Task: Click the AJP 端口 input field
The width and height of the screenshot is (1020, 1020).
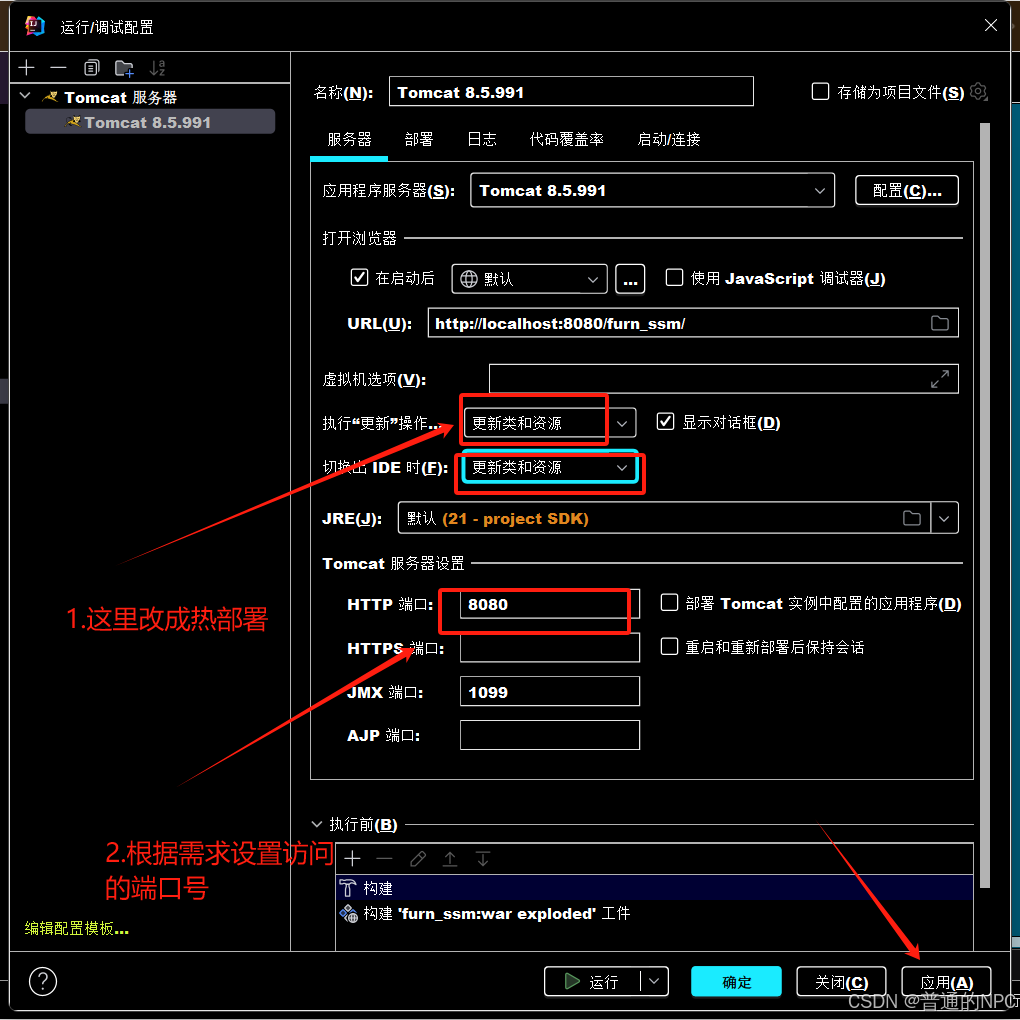Action: [550, 735]
